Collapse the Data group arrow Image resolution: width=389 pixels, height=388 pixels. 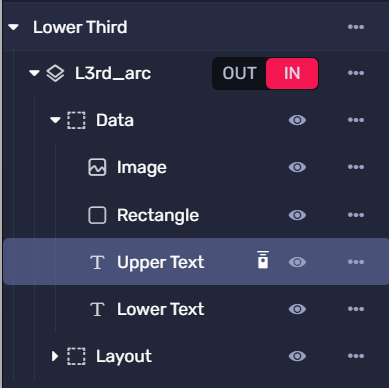[x=55, y=120]
